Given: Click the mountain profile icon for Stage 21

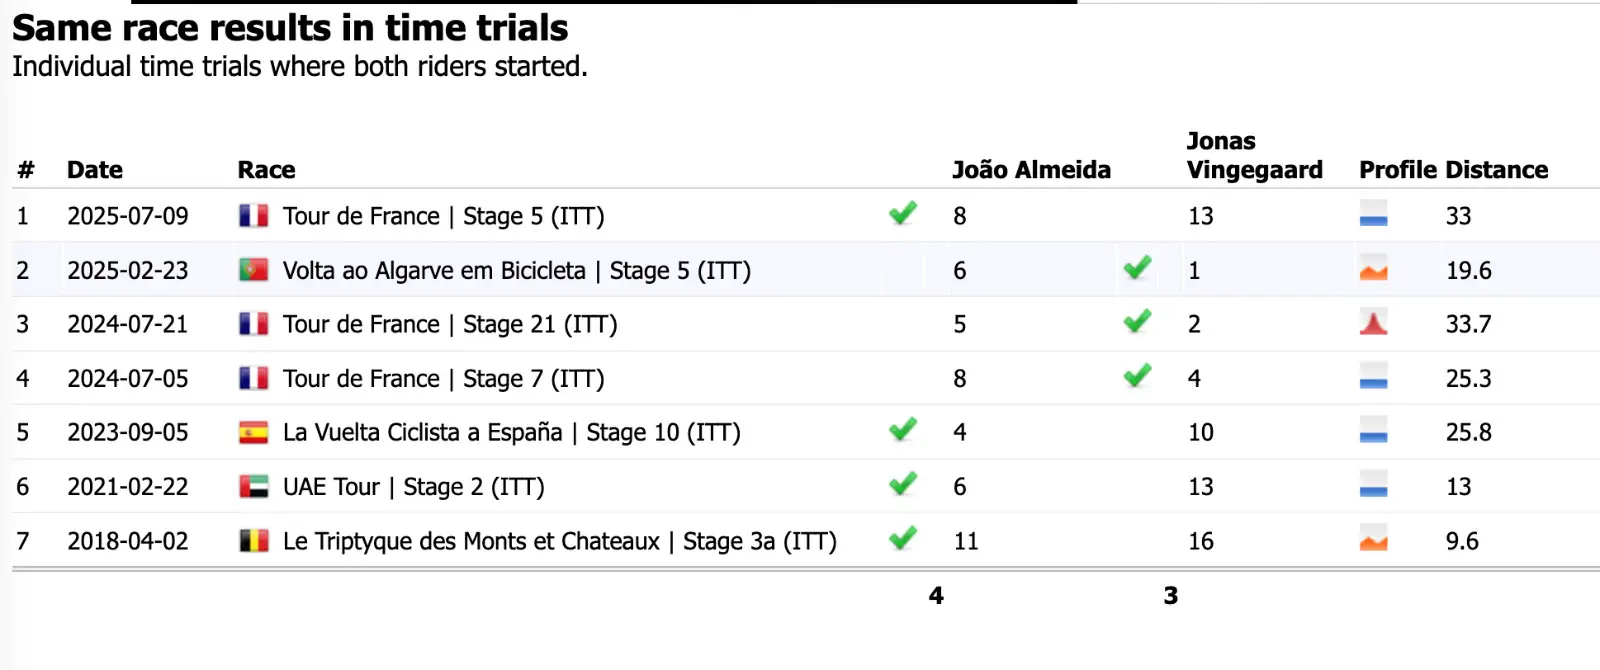Looking at the screenshot, I should pyautogui.click(x=1373, y=324).
